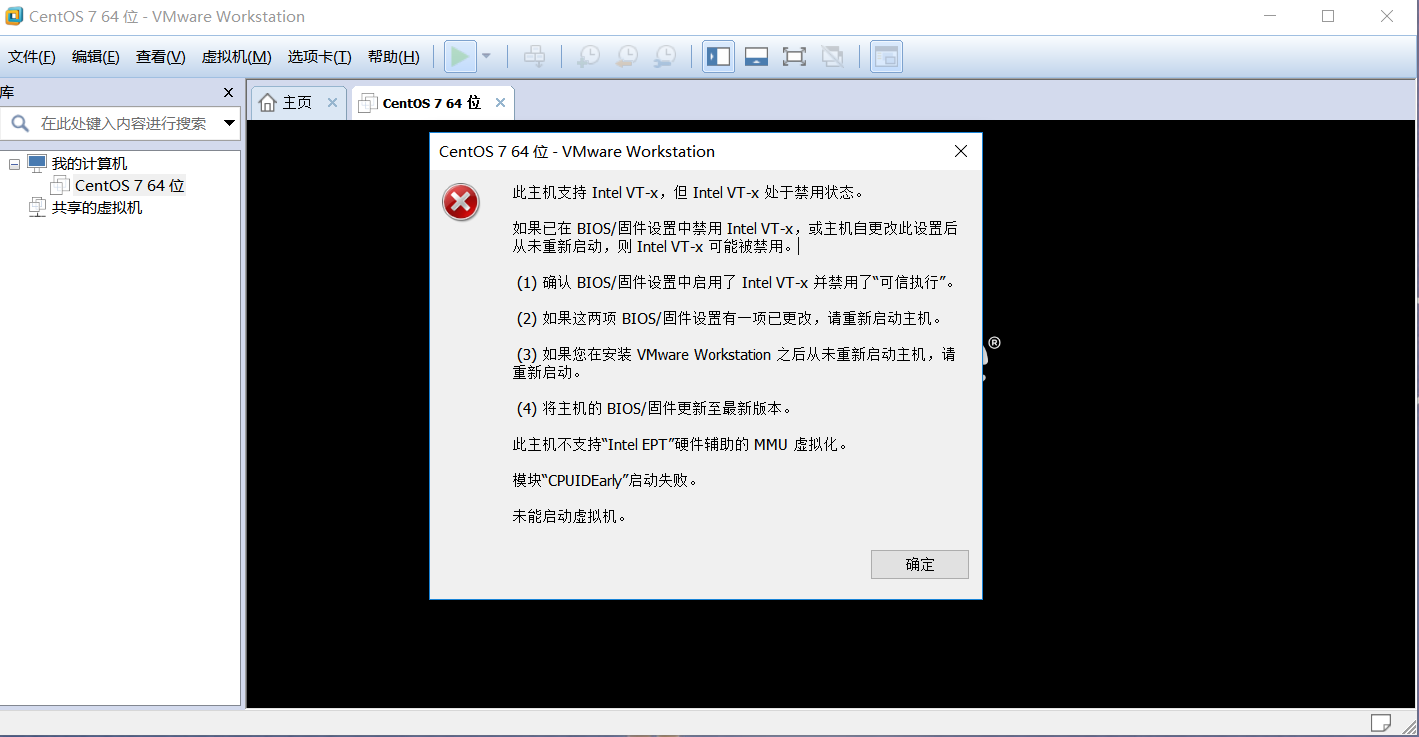Close the CentOS 7 64 位 tab

point(500,103)
